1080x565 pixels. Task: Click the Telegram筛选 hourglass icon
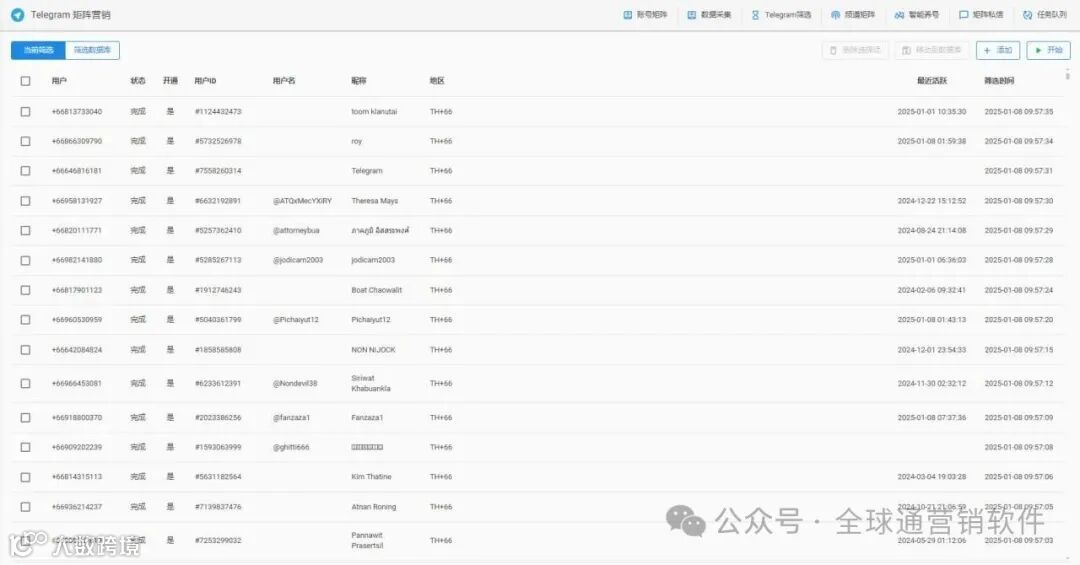[756, 14]
